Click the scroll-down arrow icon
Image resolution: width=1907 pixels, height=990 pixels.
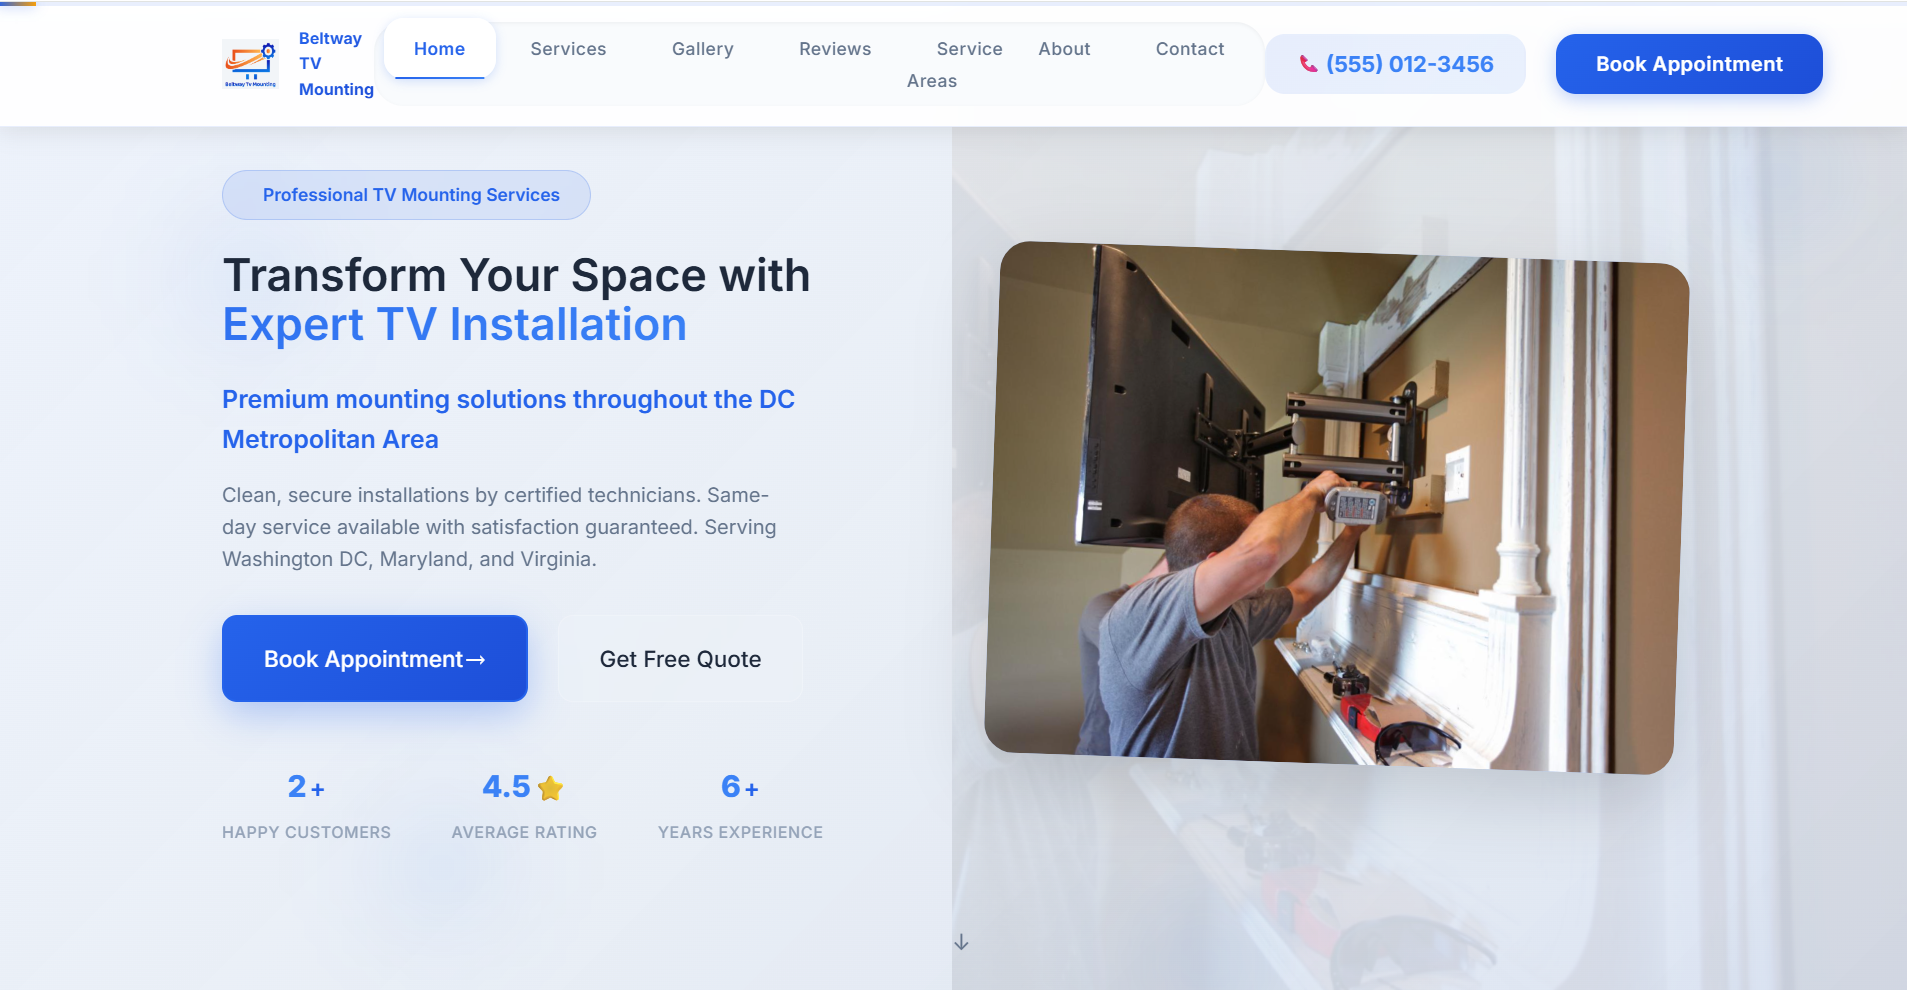(961, 942)
